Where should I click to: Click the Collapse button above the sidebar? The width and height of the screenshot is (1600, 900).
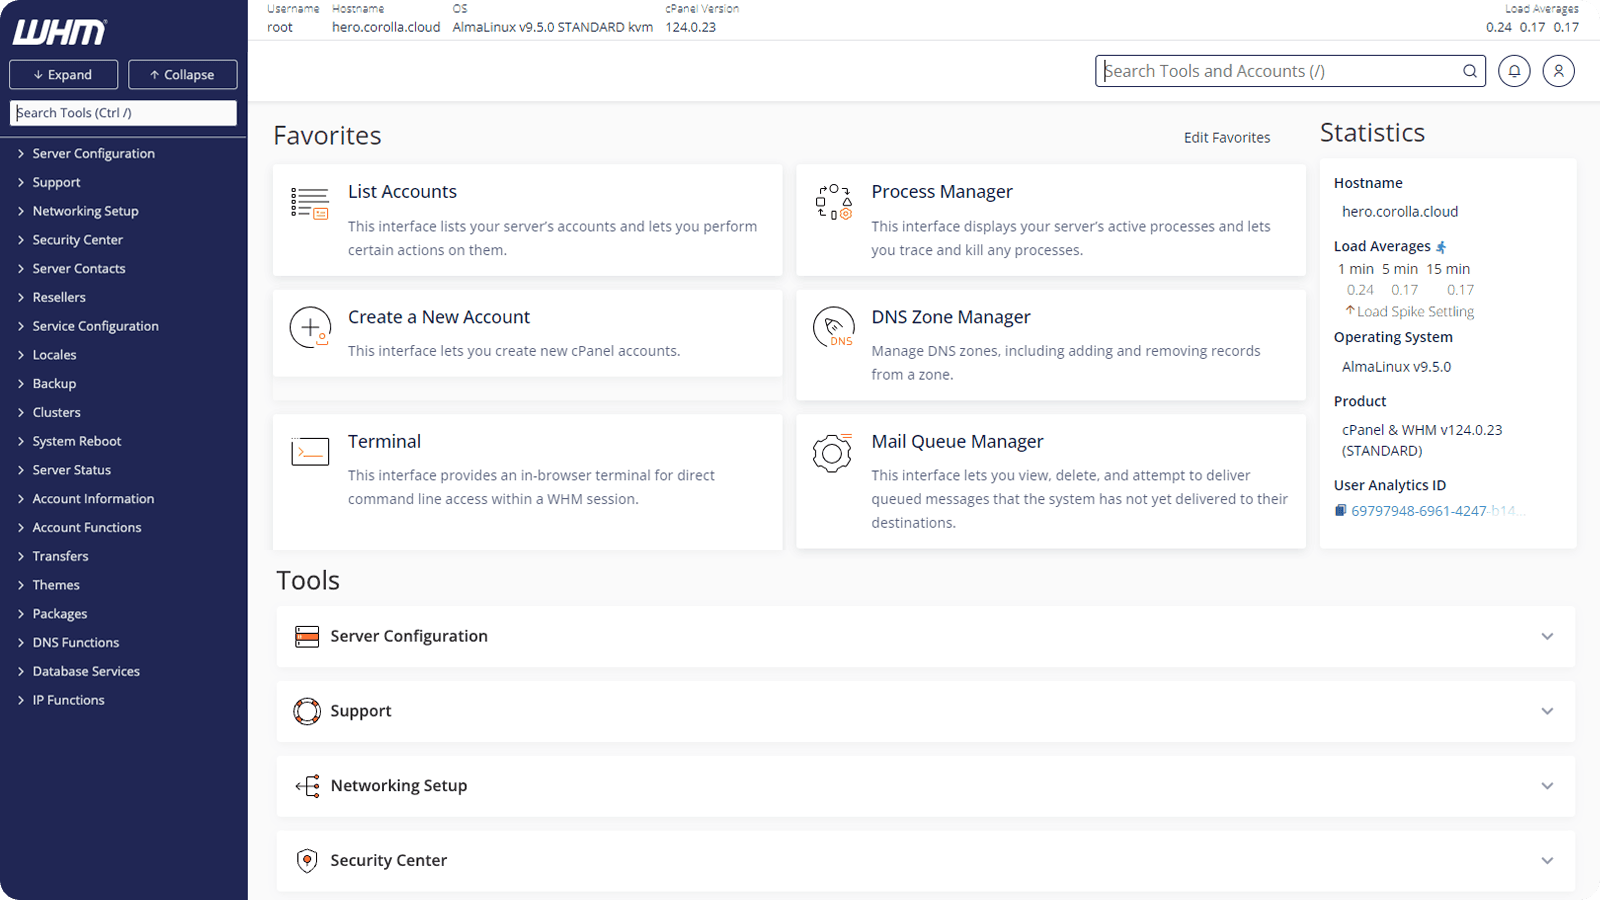(x=182, y=74)
